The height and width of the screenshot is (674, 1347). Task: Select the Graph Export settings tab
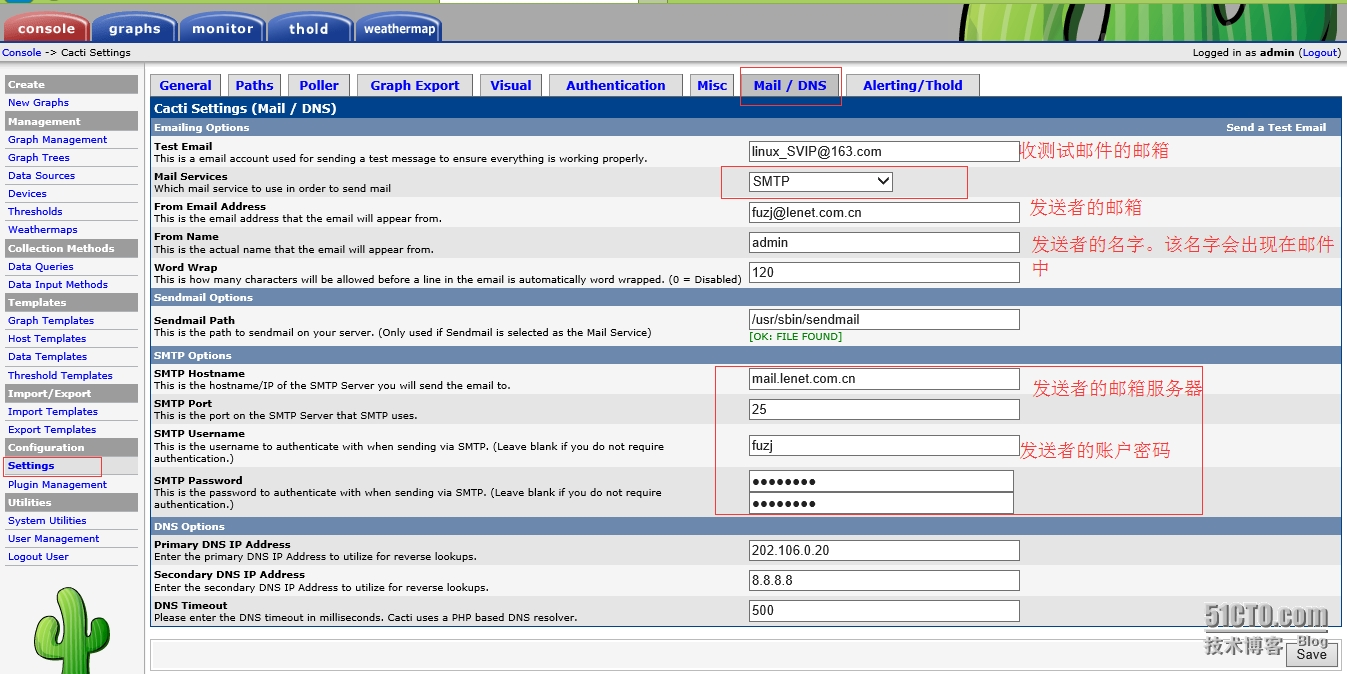(415, 85)
